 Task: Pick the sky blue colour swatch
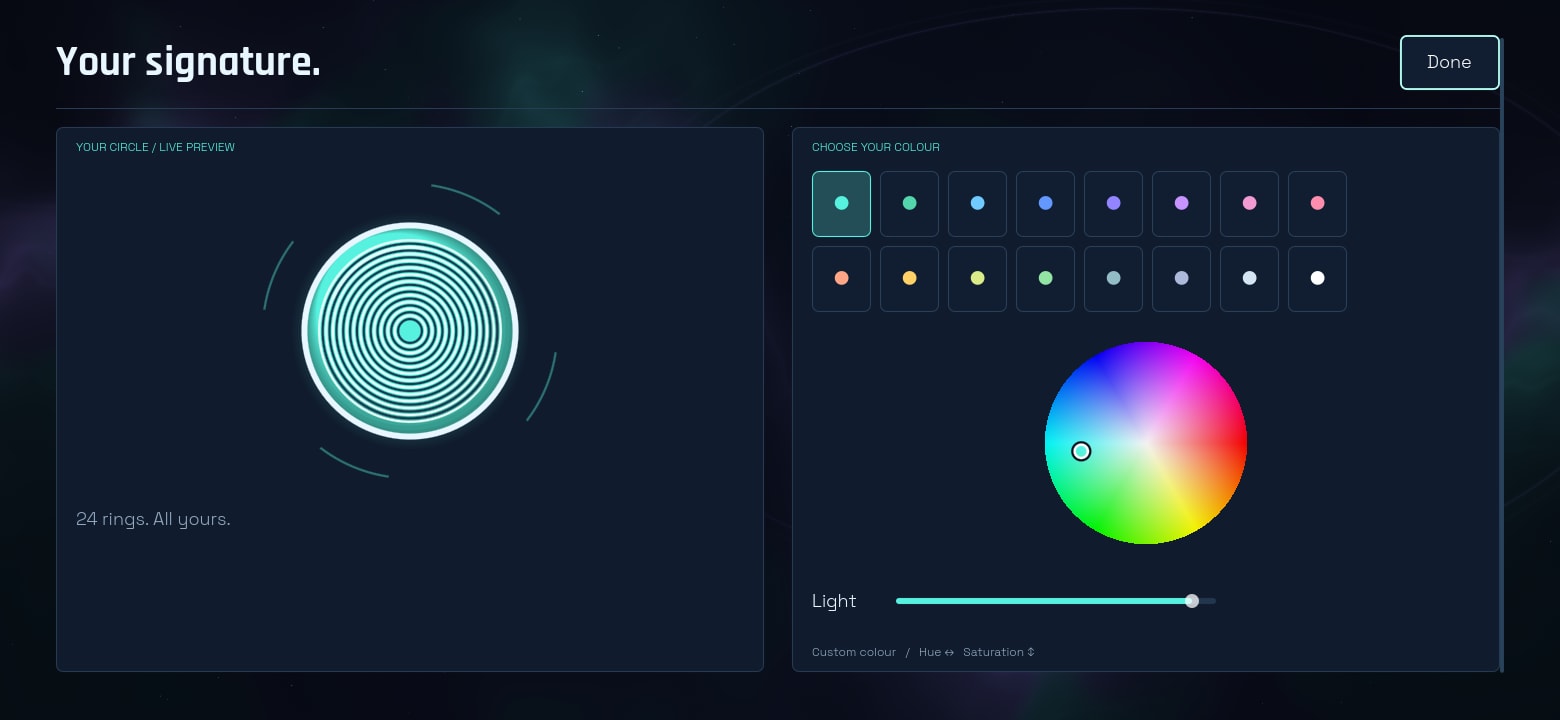(x=977, y=204)
